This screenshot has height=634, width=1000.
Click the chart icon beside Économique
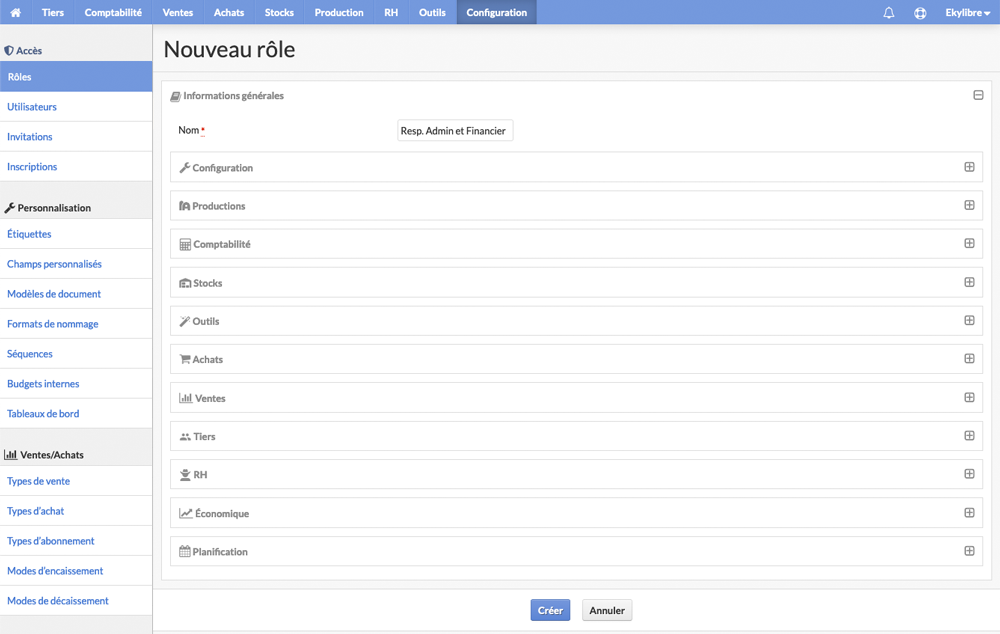point(186,513)
